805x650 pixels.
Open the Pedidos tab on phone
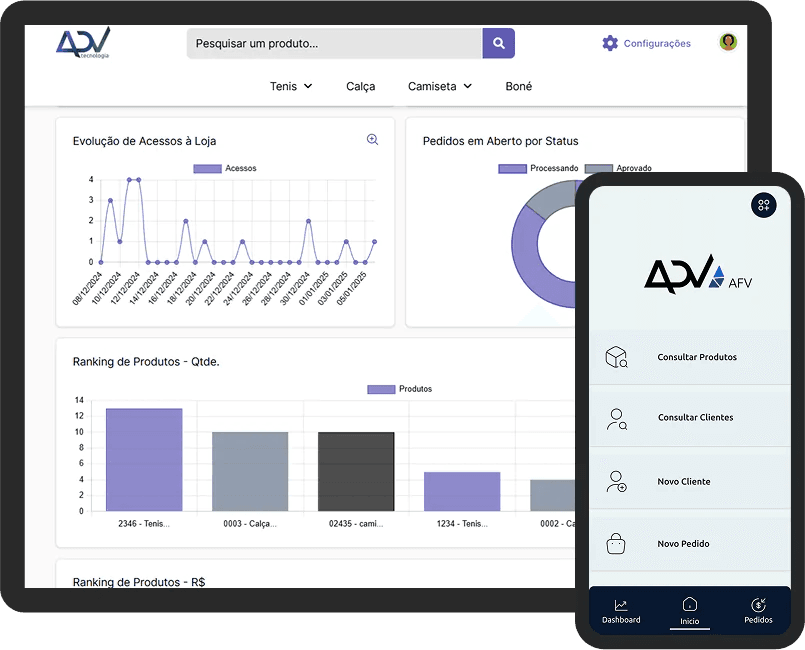pyautogui.click(x=758, y=611)
